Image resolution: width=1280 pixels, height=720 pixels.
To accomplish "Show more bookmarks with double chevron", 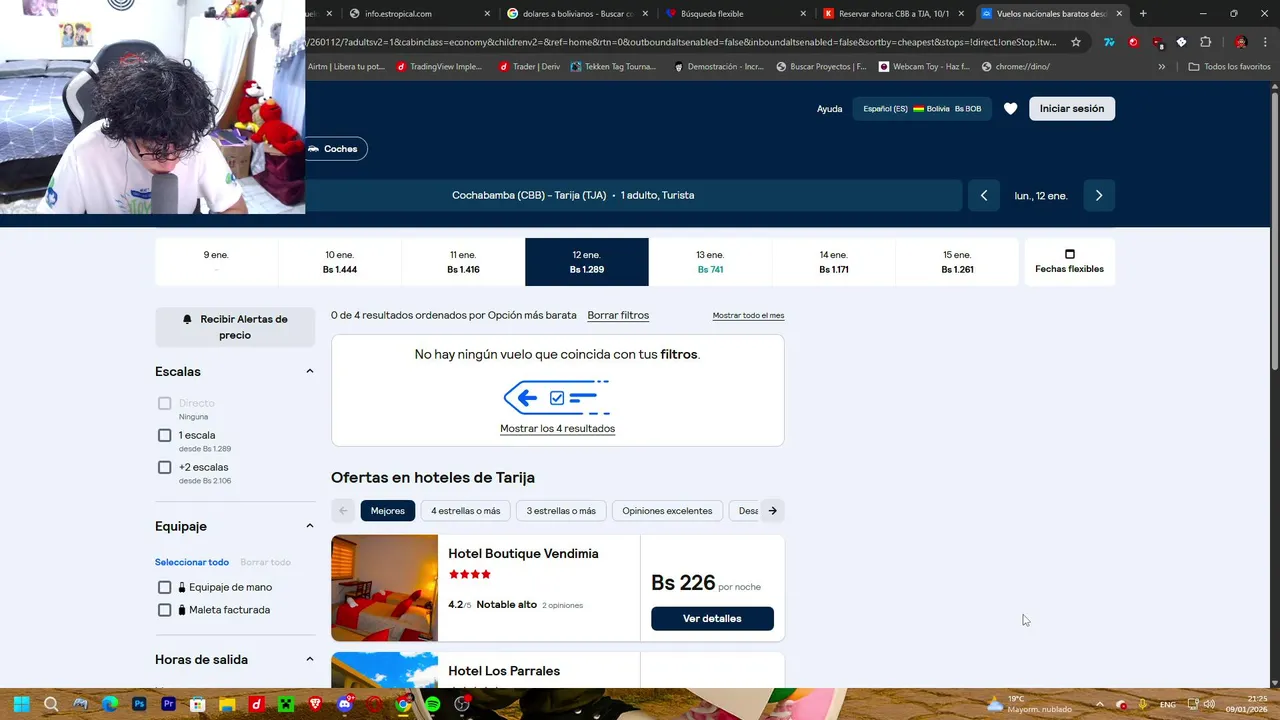I will (x=1161, y=67).
